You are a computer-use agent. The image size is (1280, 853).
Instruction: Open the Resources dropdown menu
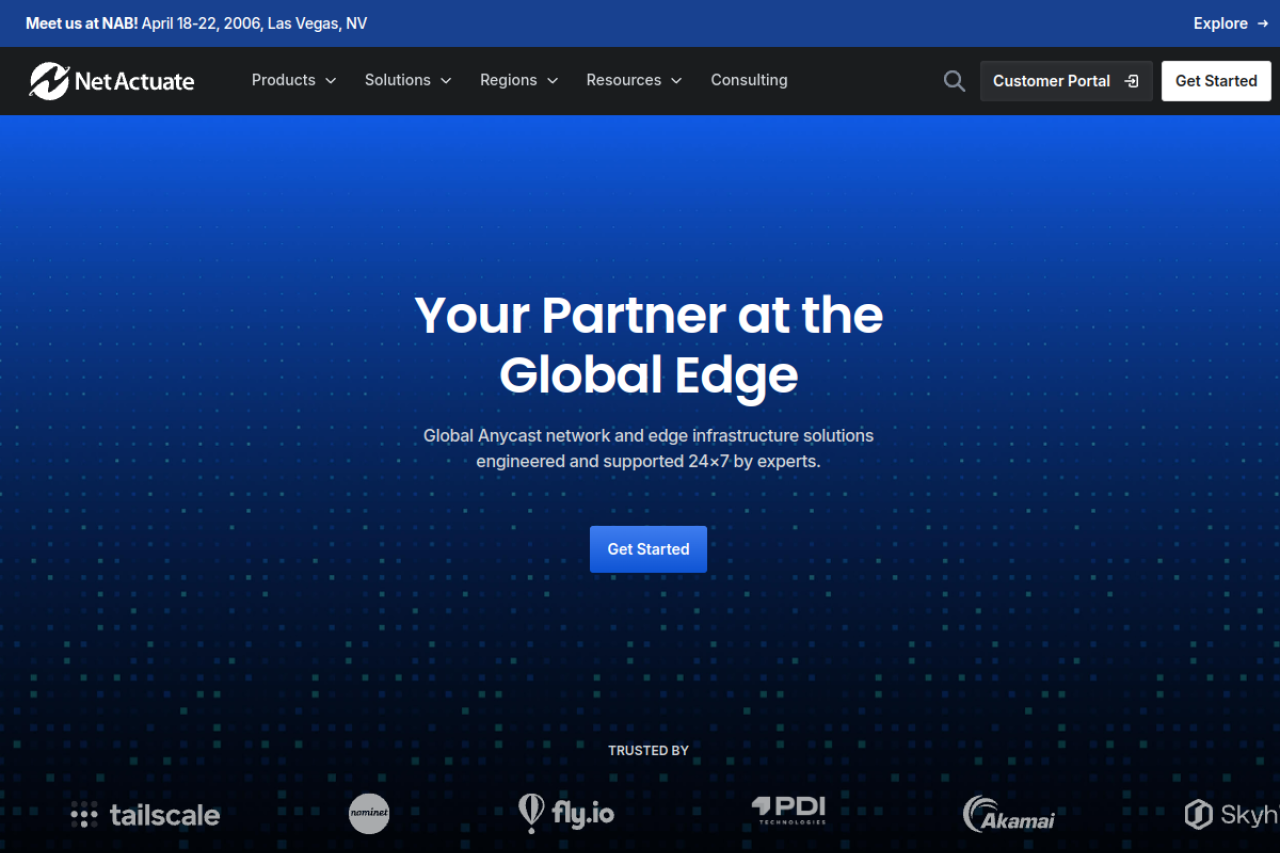coord(633,80)
